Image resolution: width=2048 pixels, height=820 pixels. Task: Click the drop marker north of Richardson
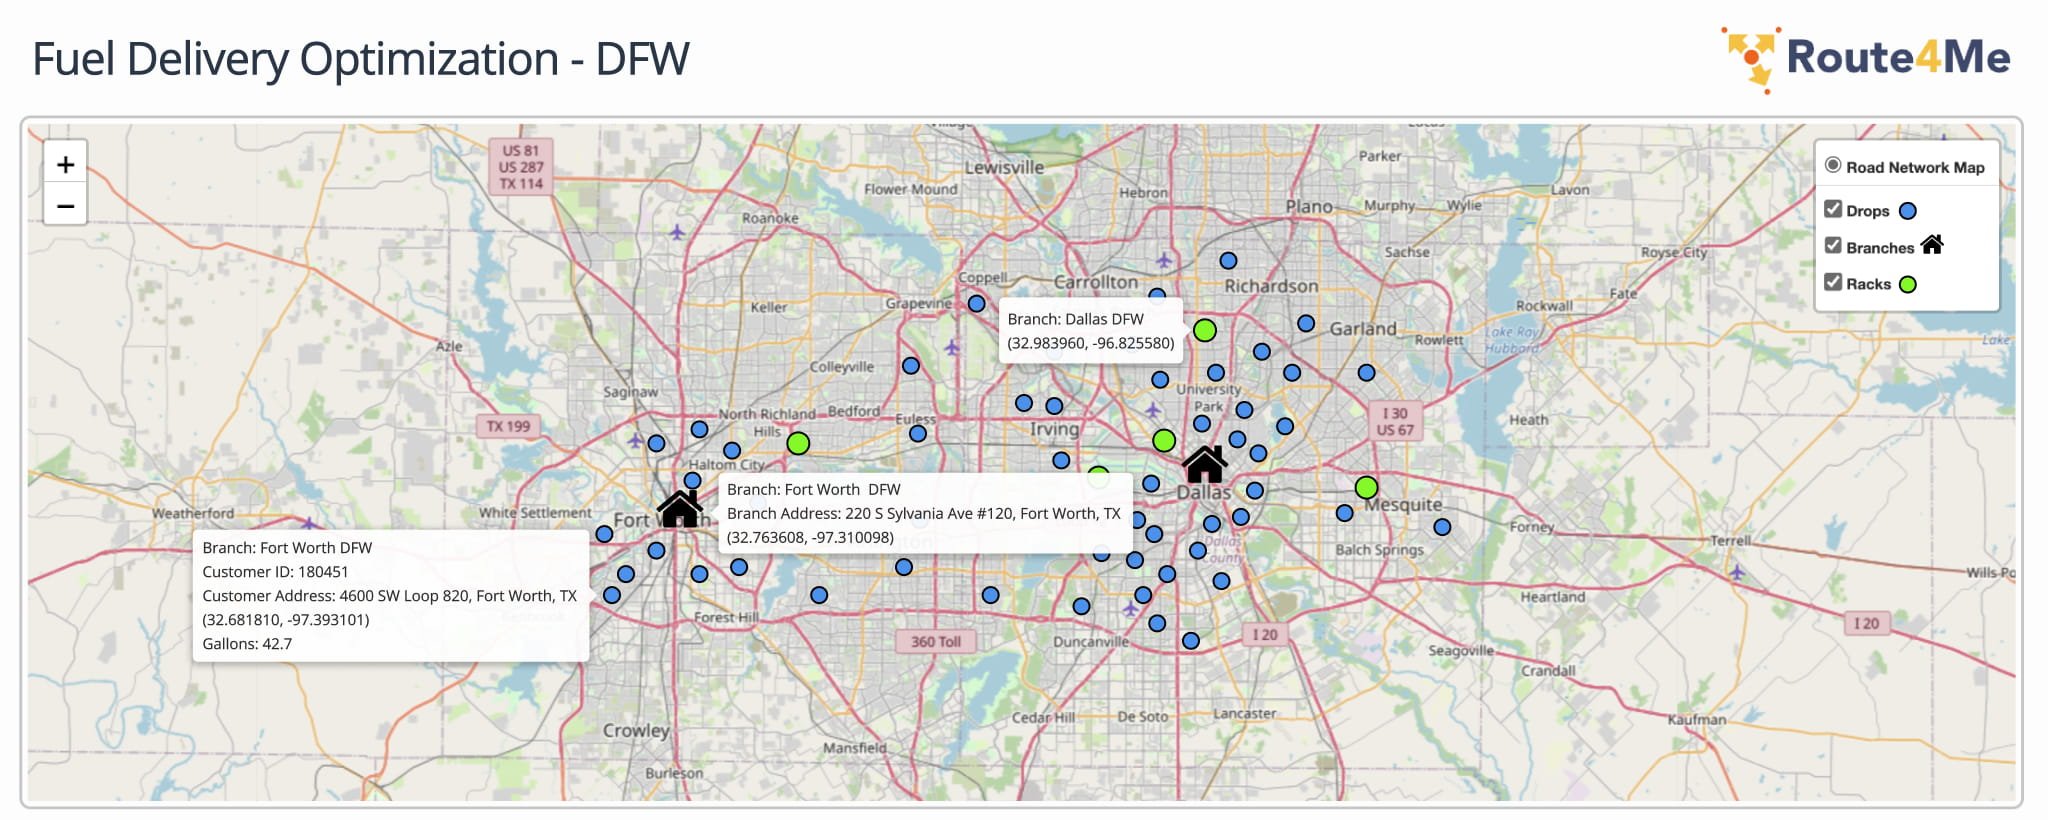point(1229,261)
